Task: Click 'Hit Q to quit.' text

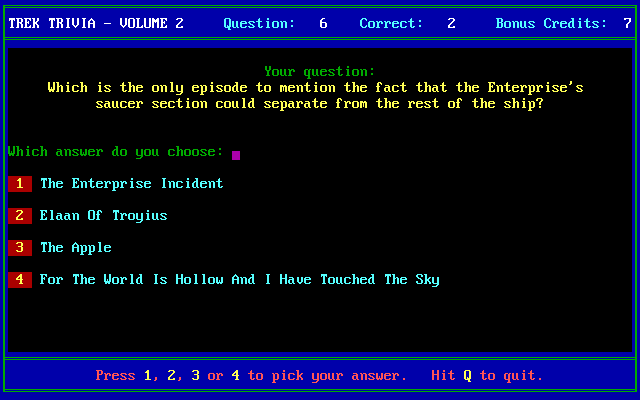Action: (487, 376)
